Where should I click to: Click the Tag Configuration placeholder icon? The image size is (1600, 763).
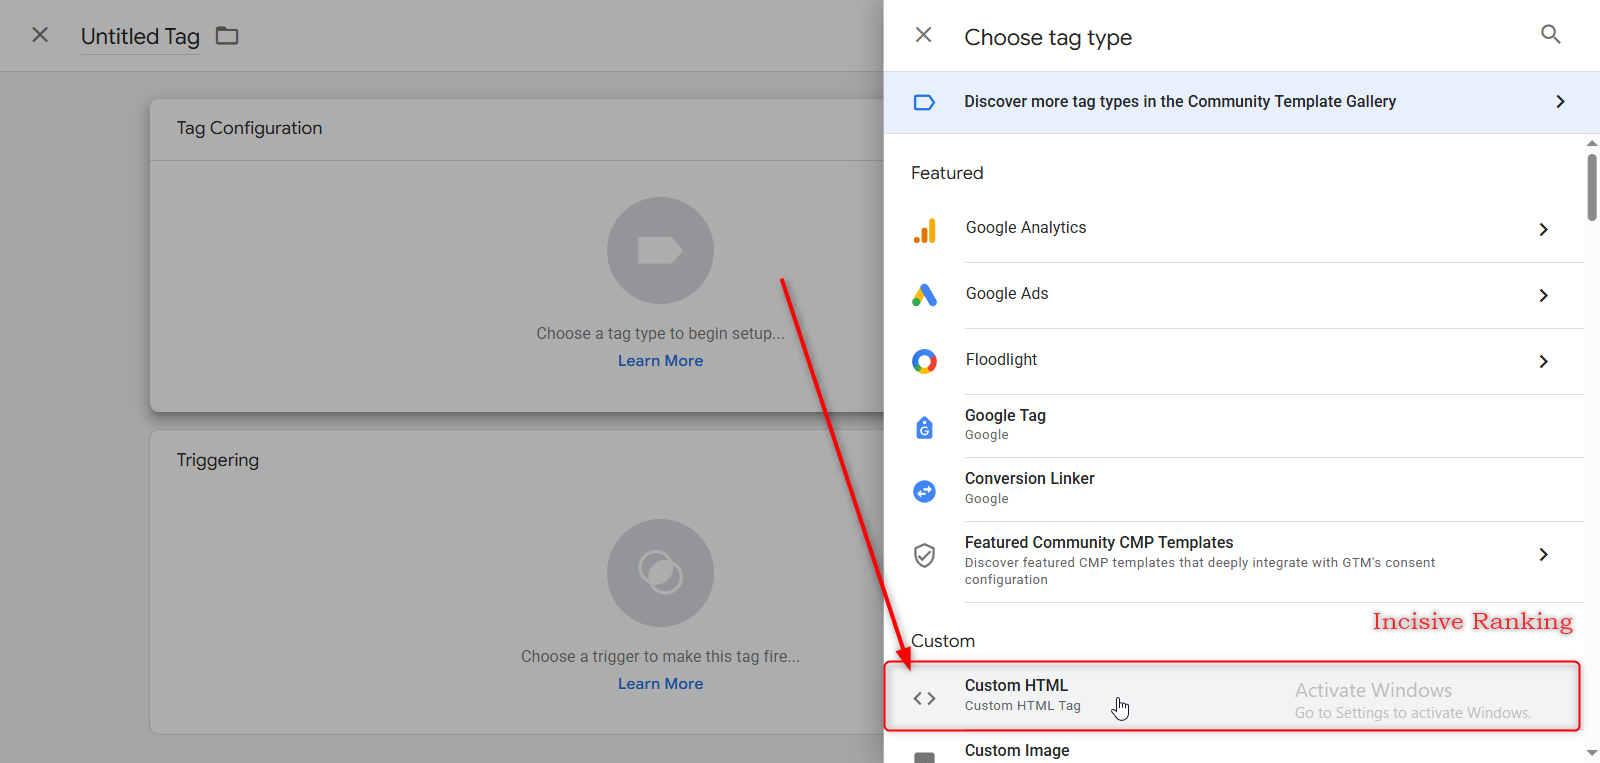660,250
